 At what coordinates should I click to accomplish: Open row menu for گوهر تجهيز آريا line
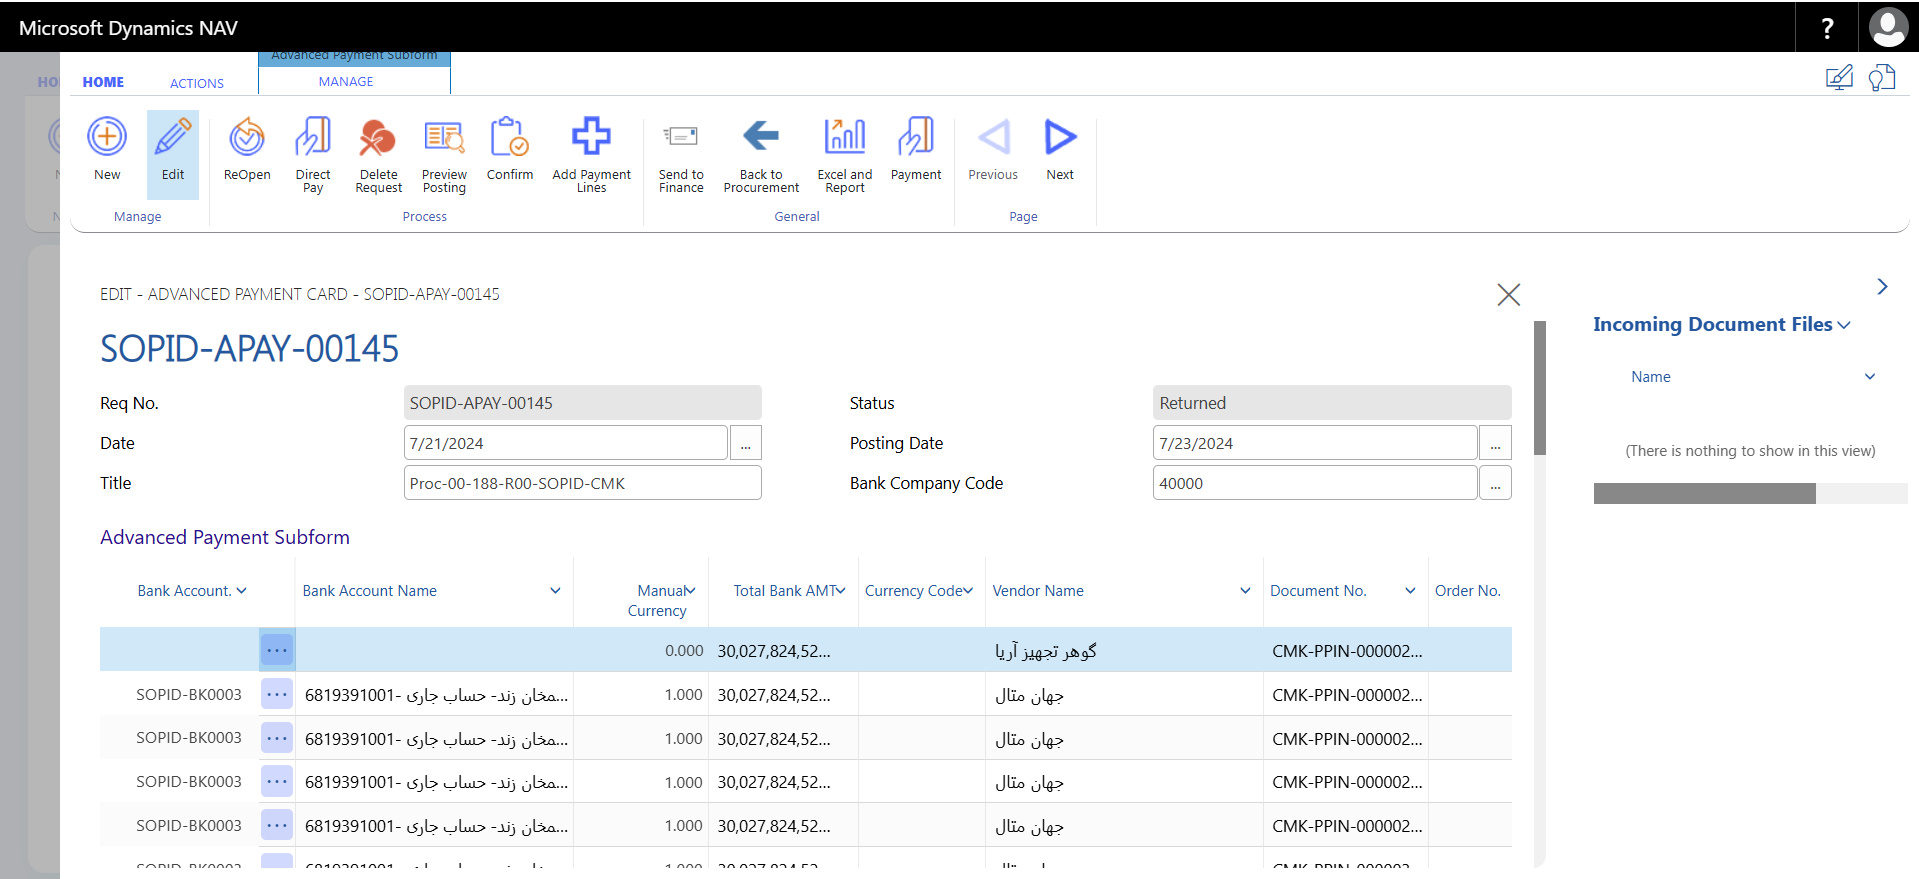(x=277, y=651)
